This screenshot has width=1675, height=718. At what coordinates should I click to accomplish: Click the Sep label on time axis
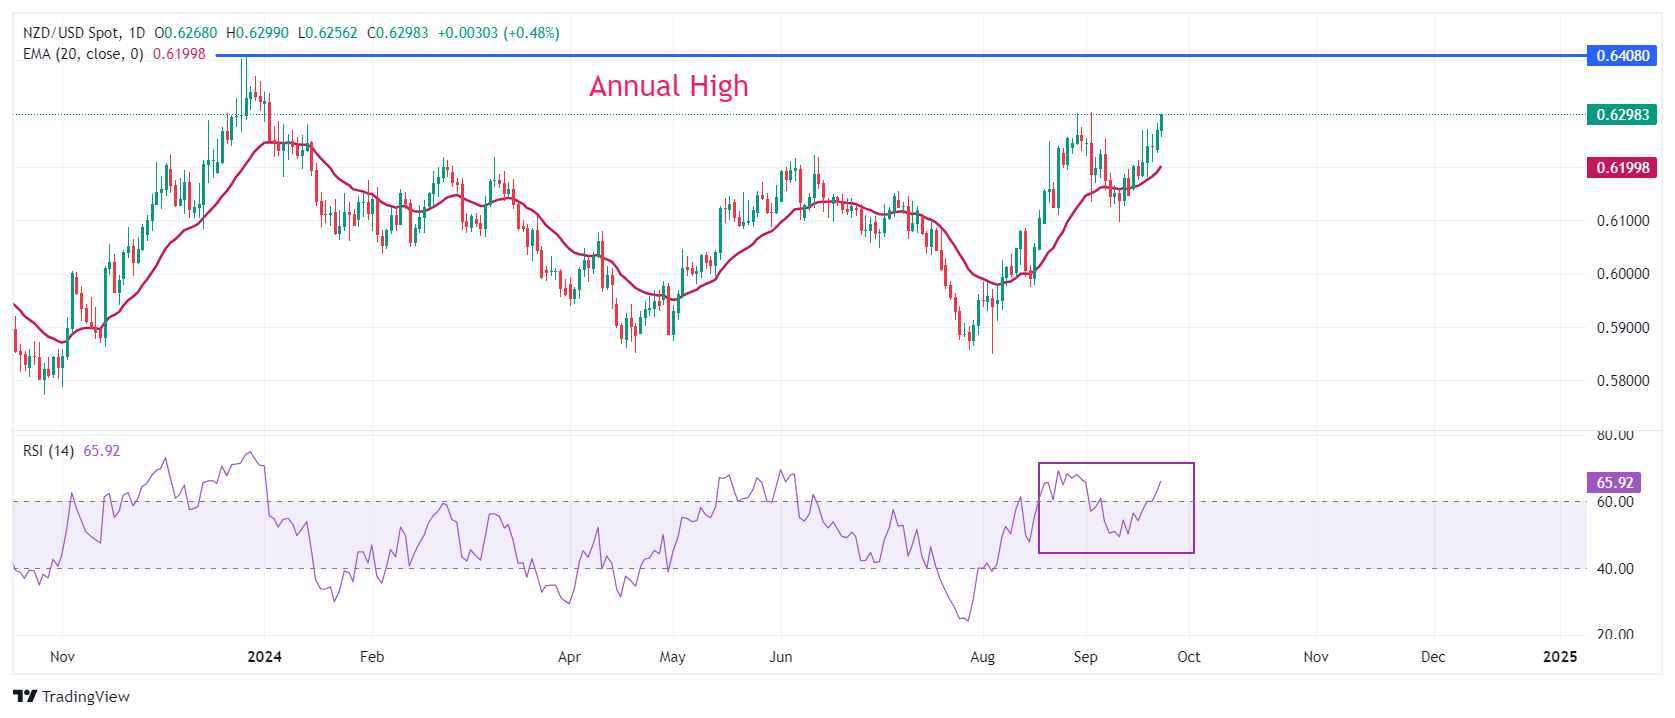[x=1085, y=657]
